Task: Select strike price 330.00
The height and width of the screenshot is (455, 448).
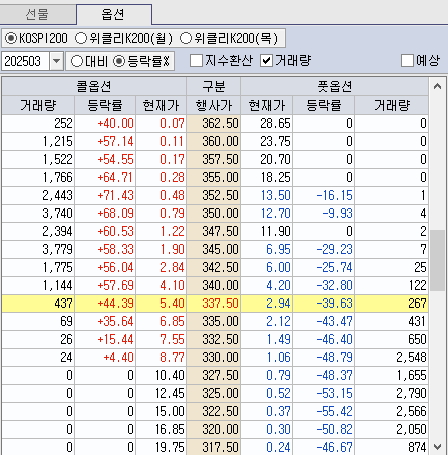Action: tap(214, 357)
